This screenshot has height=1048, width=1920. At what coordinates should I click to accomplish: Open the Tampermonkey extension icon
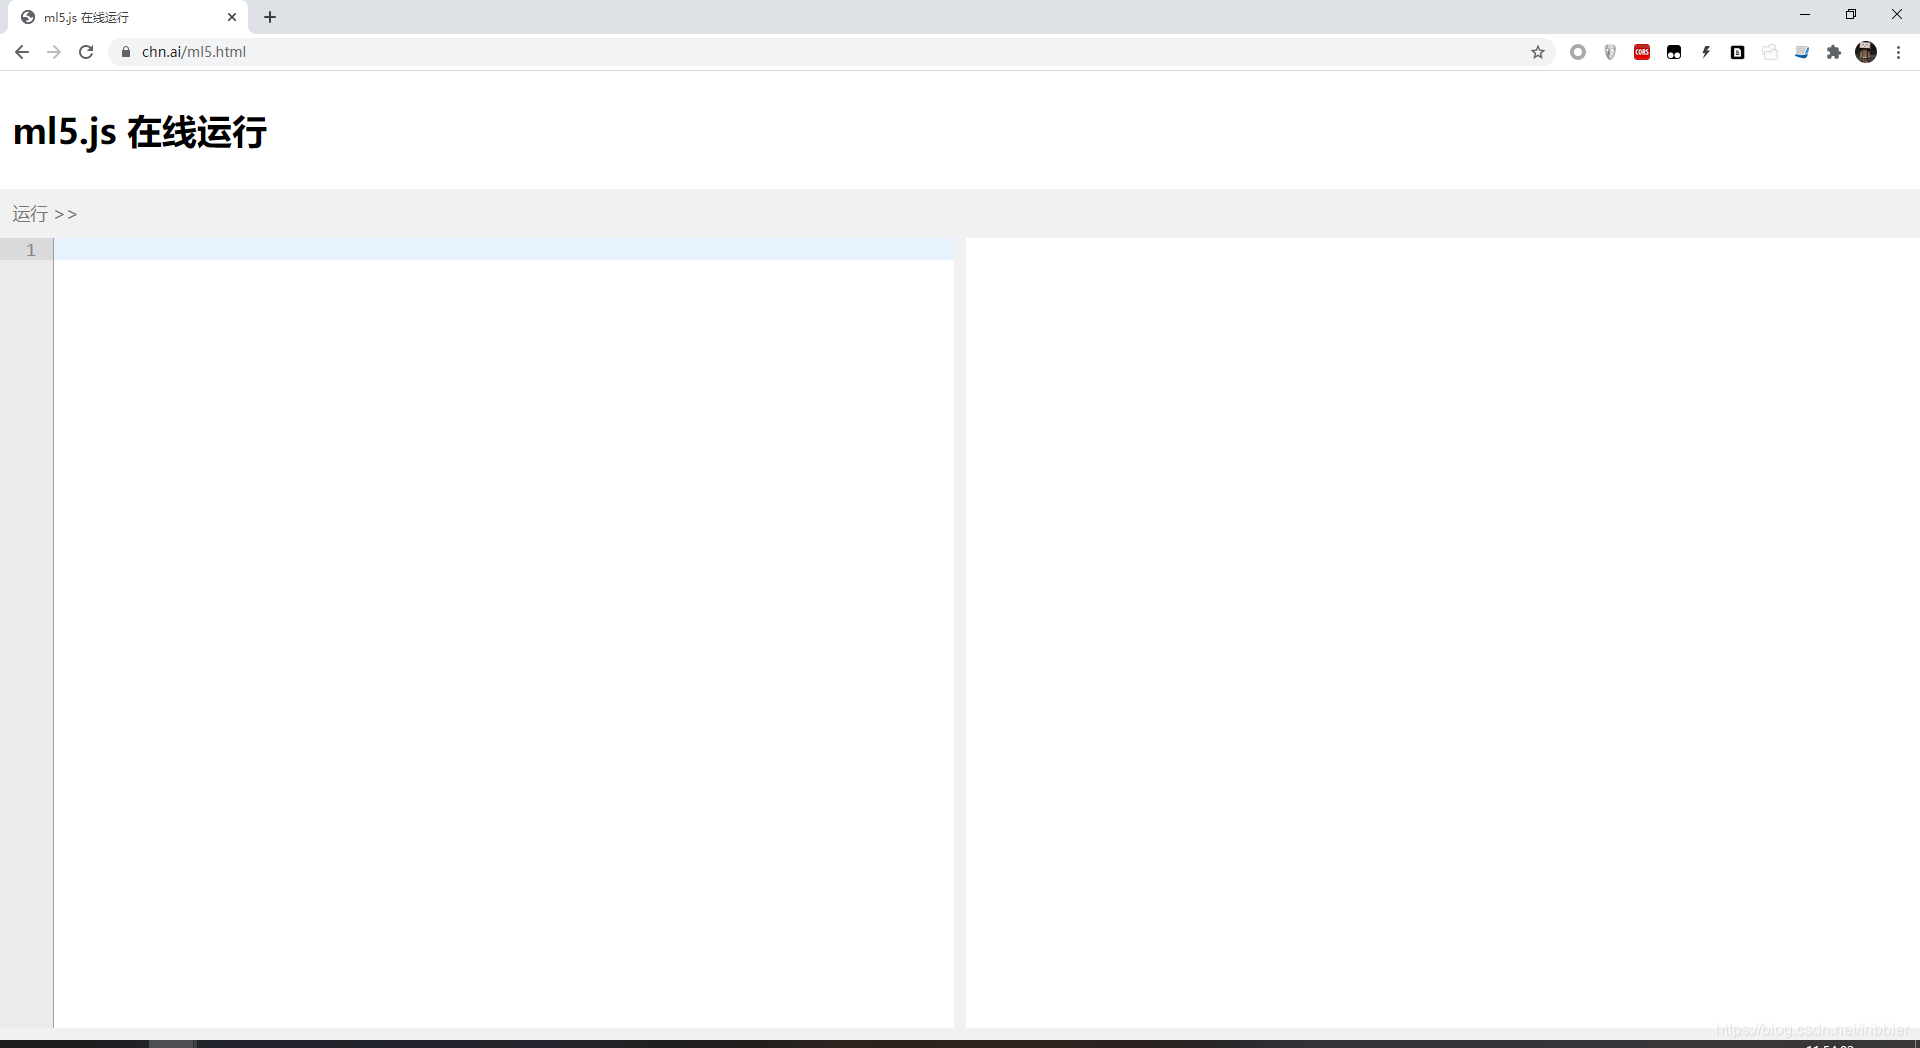tap(1674, 52)
